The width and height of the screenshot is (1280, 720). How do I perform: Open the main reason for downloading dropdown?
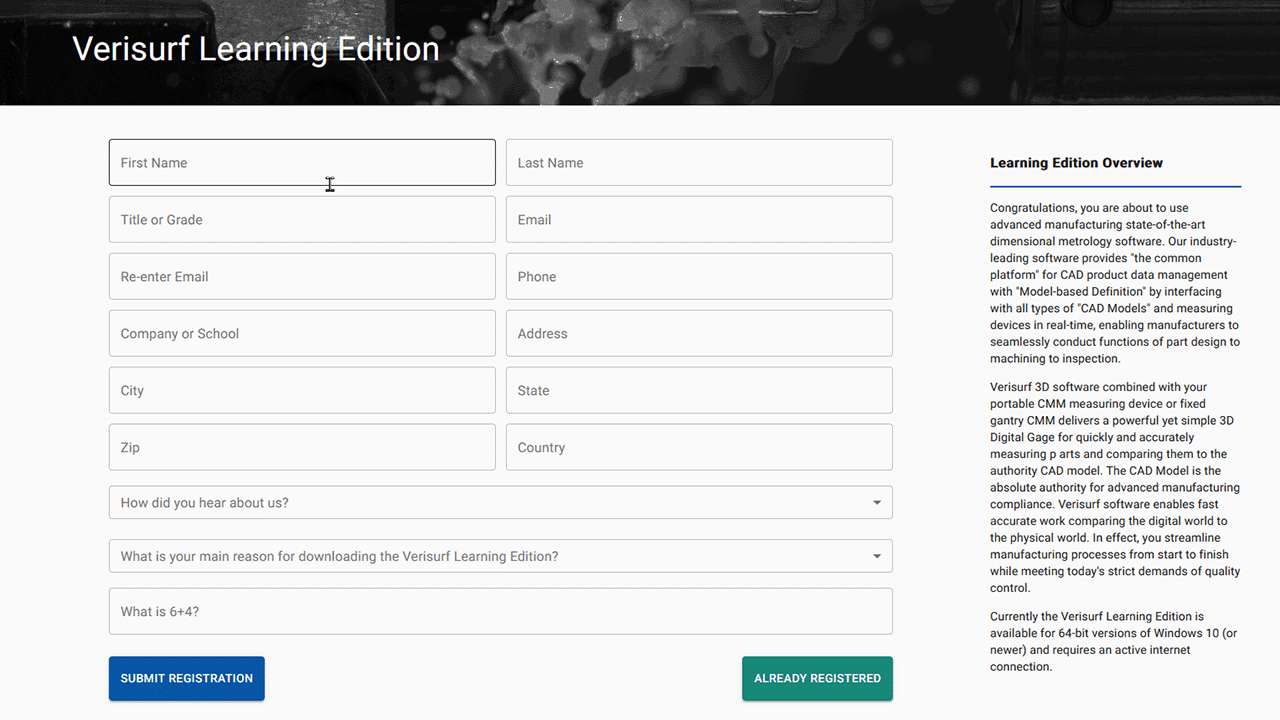[501, 556]
